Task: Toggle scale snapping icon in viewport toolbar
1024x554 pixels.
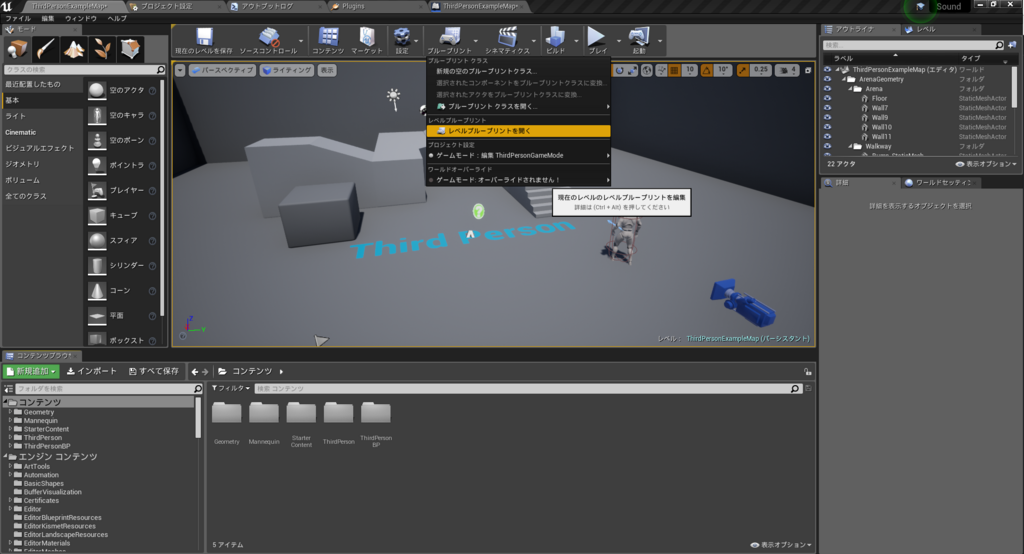Action: pyautogui.click(x=743, y=71)
